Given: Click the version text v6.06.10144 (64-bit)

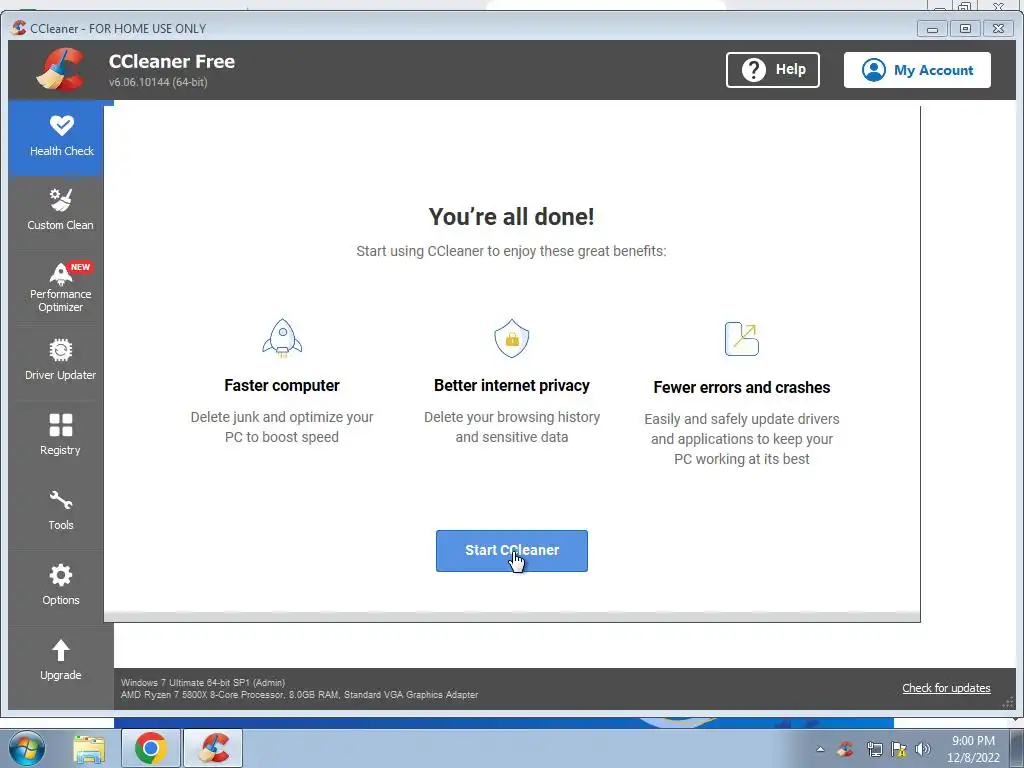Looking at the screenshot, I should coord(158,82).
